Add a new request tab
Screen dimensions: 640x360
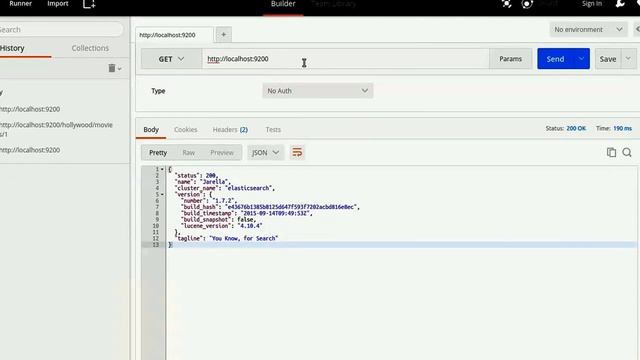pyautogui.click(x=224, y=35)
